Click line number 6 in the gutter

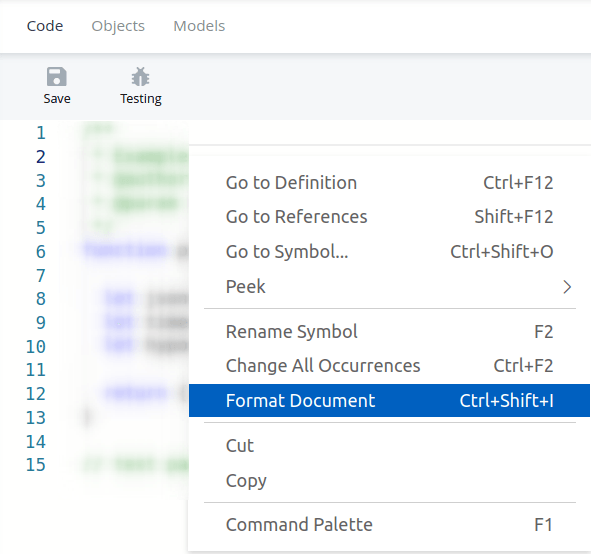[x=41, y=251]
